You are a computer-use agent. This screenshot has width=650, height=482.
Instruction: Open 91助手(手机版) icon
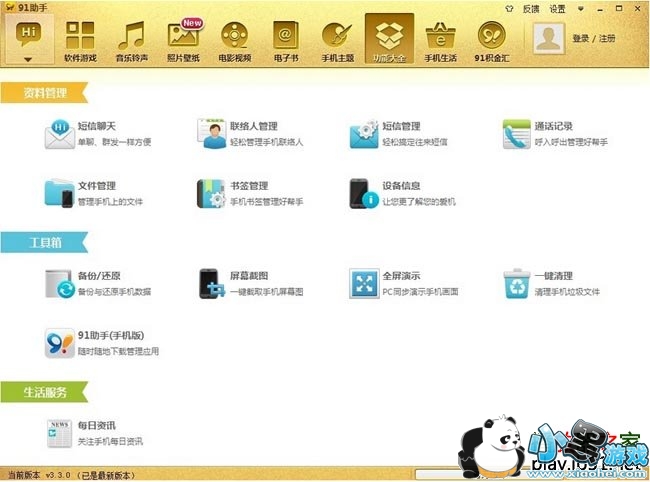(x=60, y=343)
